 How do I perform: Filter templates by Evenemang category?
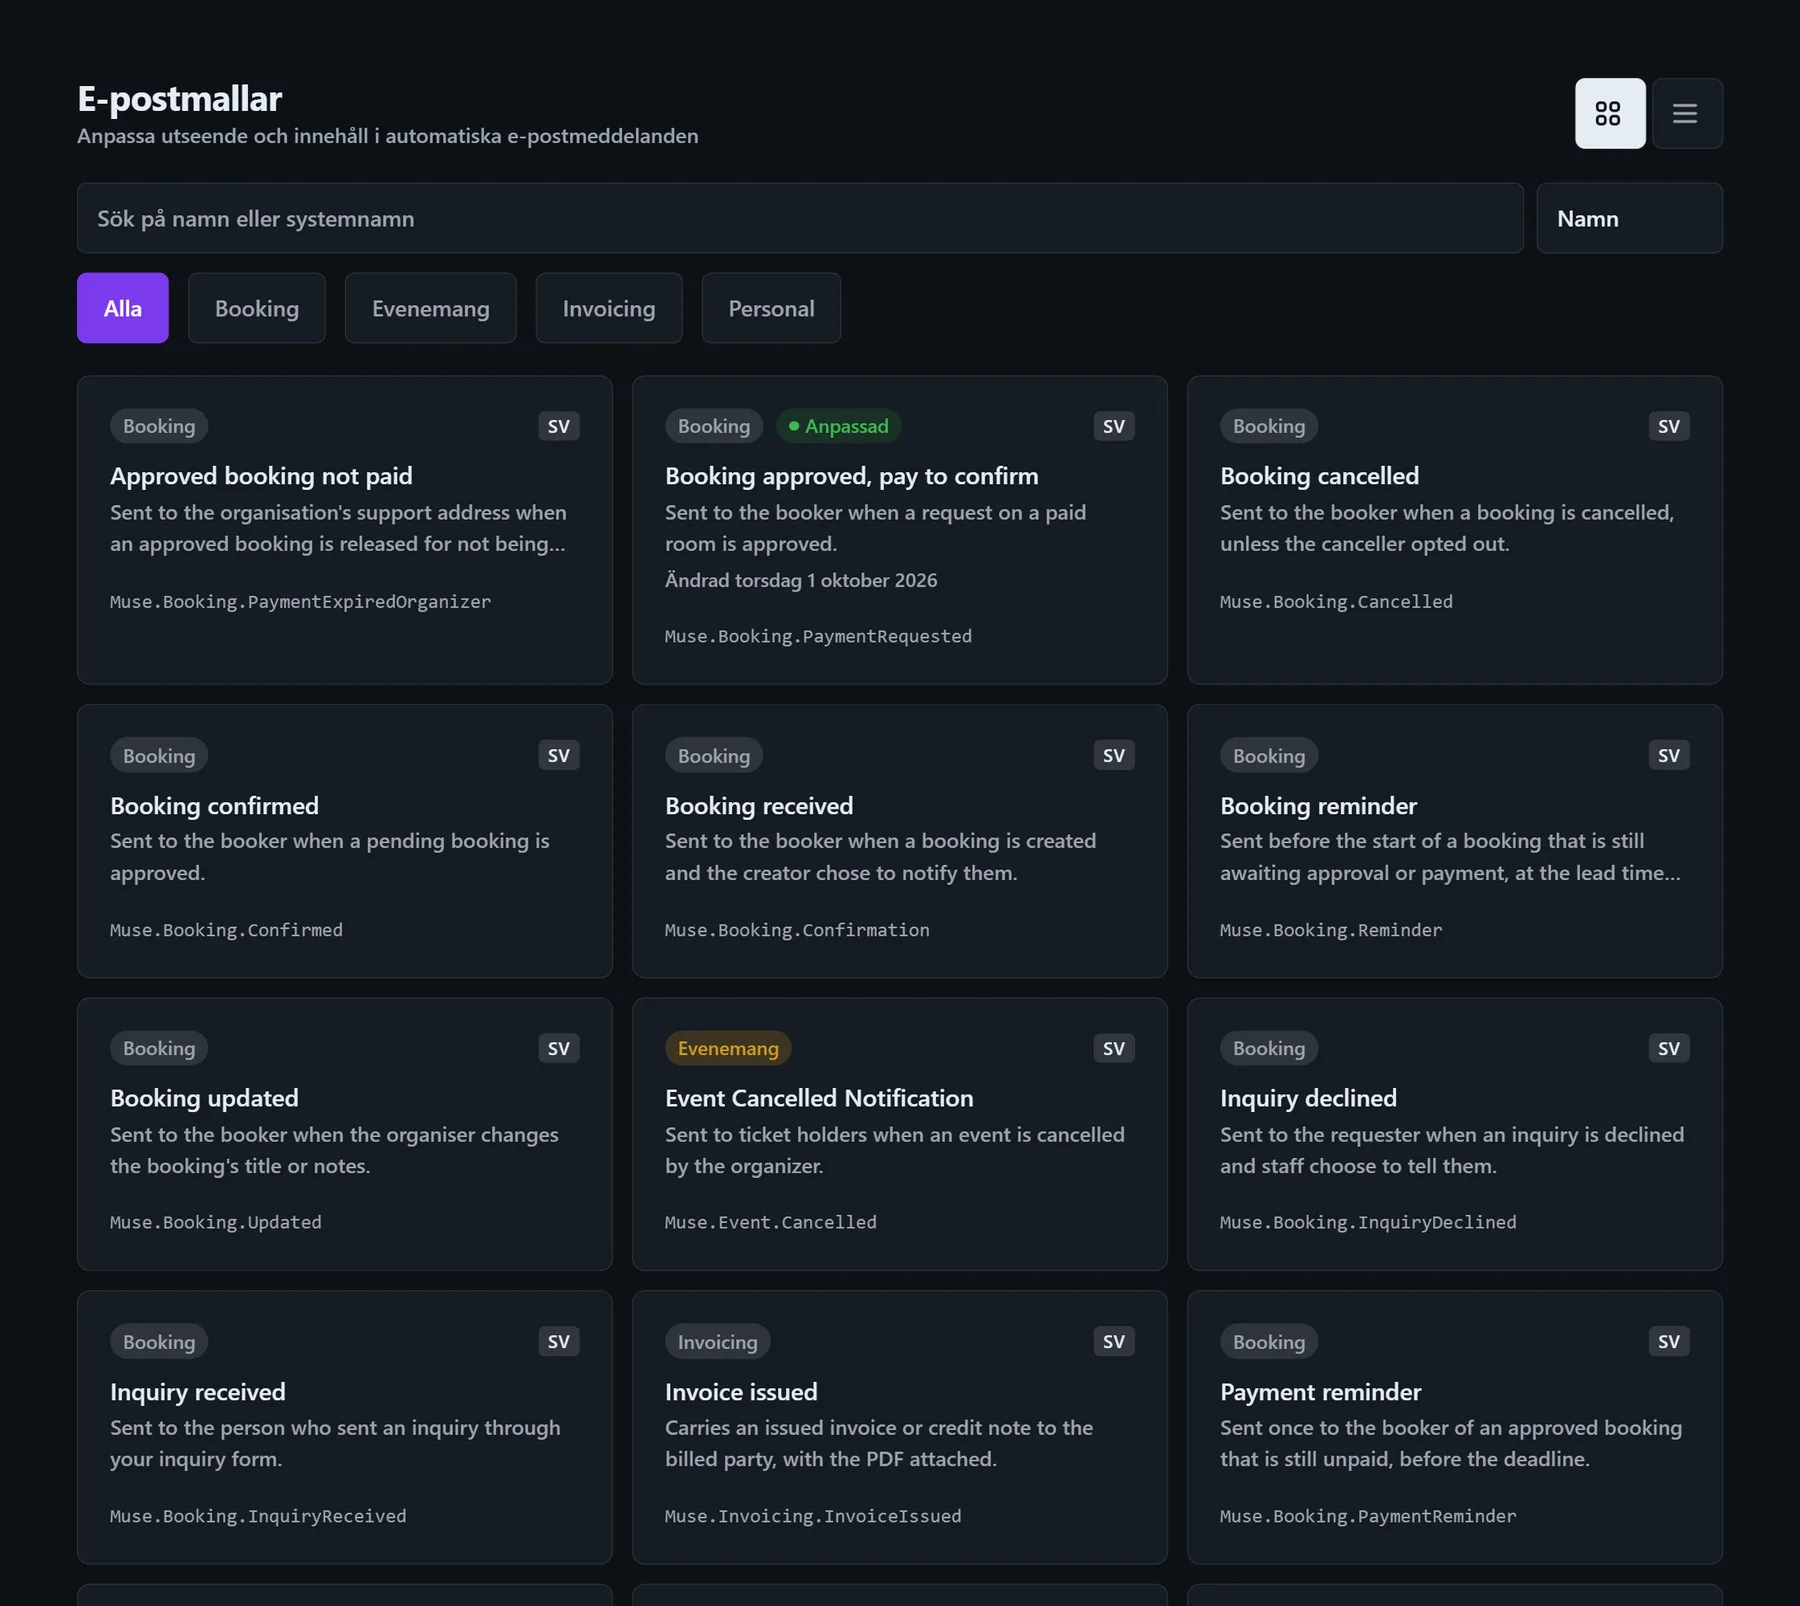431,308
